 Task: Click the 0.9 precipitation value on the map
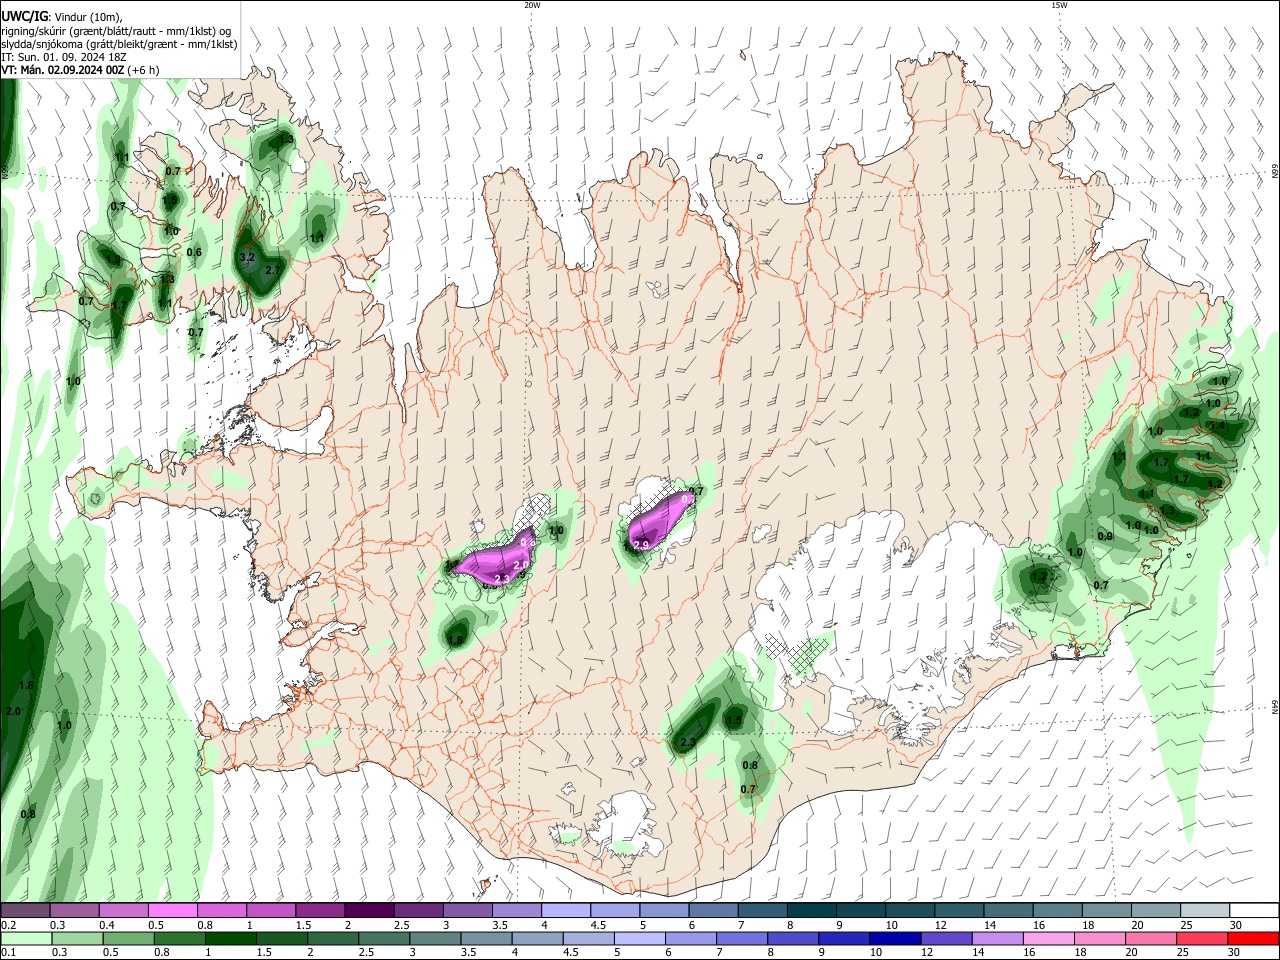(x=1105, y=536)
